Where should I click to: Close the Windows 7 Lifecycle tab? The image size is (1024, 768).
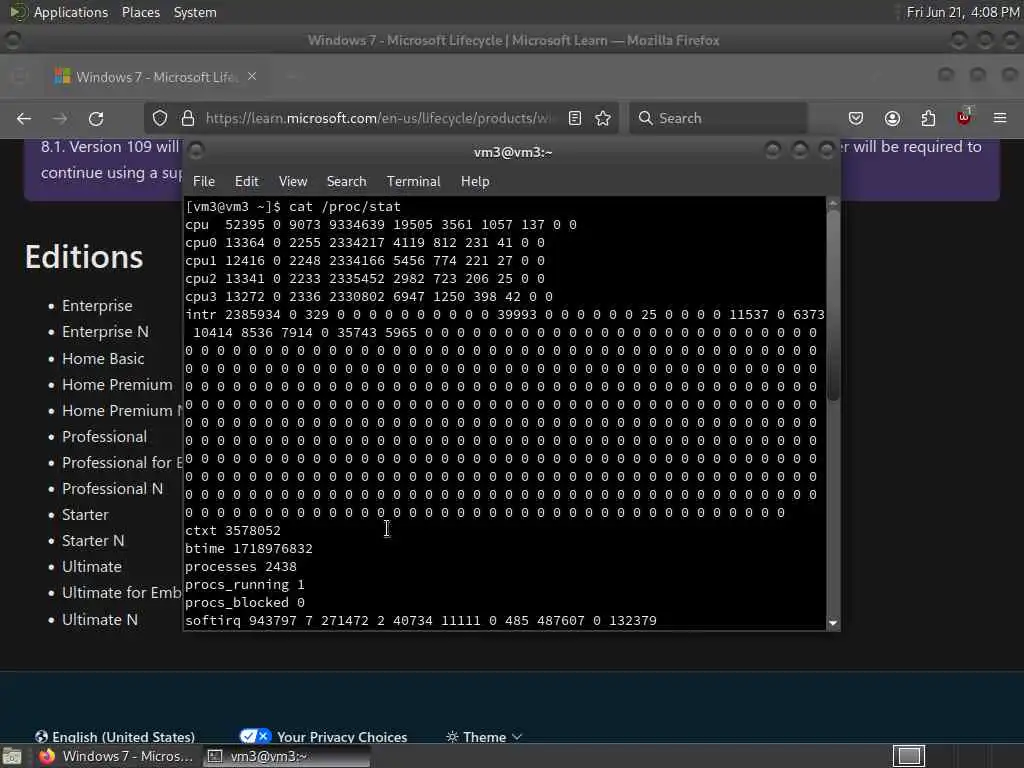tap(252, 76)
